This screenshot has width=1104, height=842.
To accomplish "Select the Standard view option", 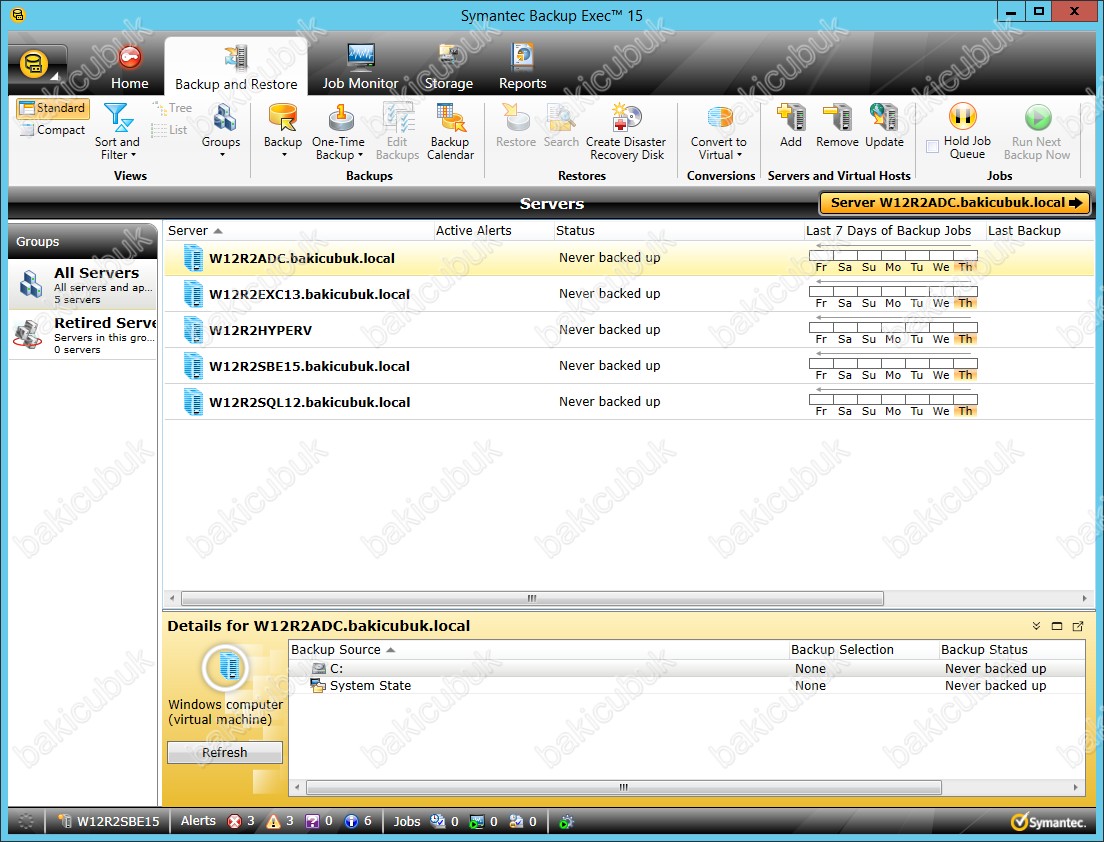I will pyautogui.click(x=53, y=108).
